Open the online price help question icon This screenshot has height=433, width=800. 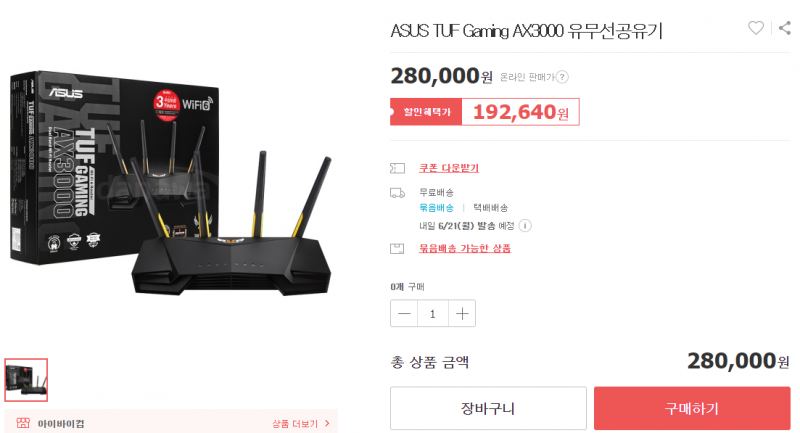click(x=562, y=77)
